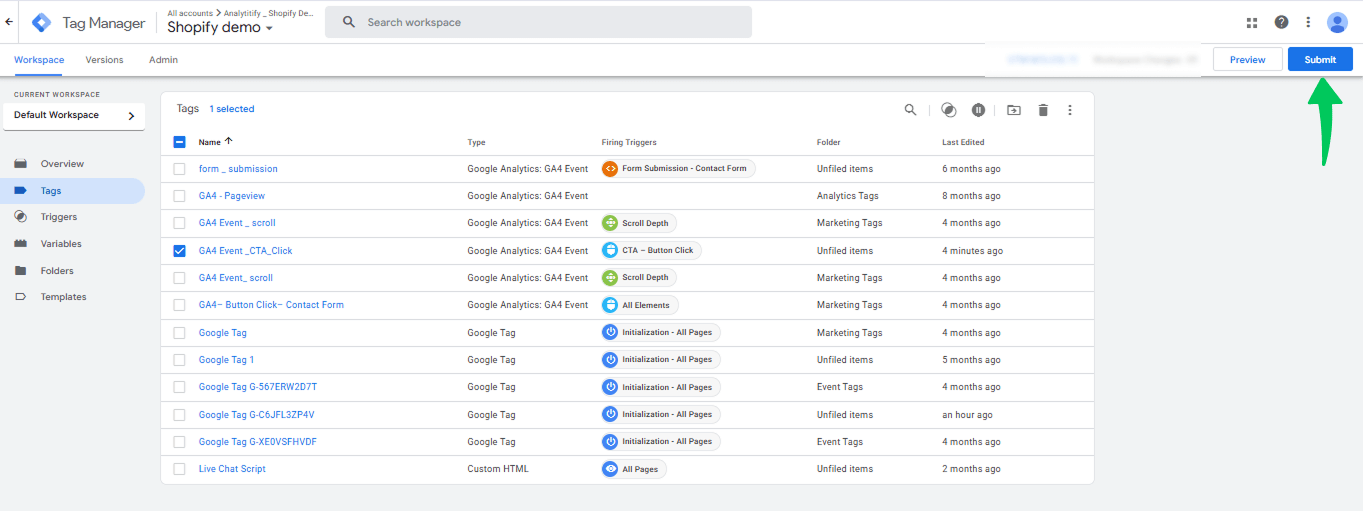Viewport: 1363px width, 511px height.
Task: Open the account avatar menu
Action: click(1337, 22)
